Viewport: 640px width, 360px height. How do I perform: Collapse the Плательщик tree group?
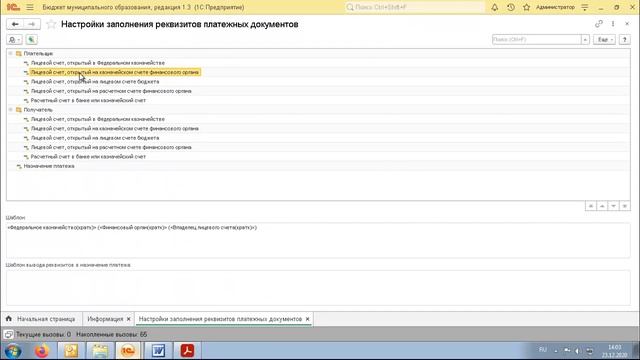[11, 53]
